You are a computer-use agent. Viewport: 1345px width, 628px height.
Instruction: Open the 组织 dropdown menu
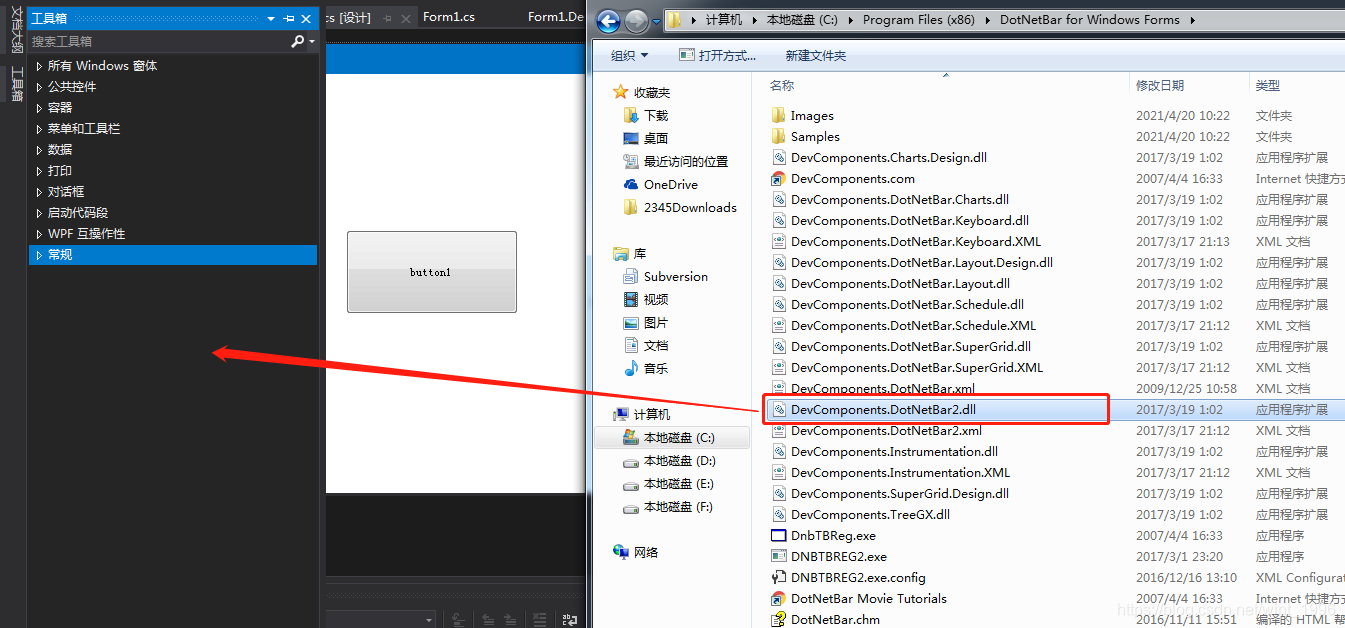[x=630, y=56]
